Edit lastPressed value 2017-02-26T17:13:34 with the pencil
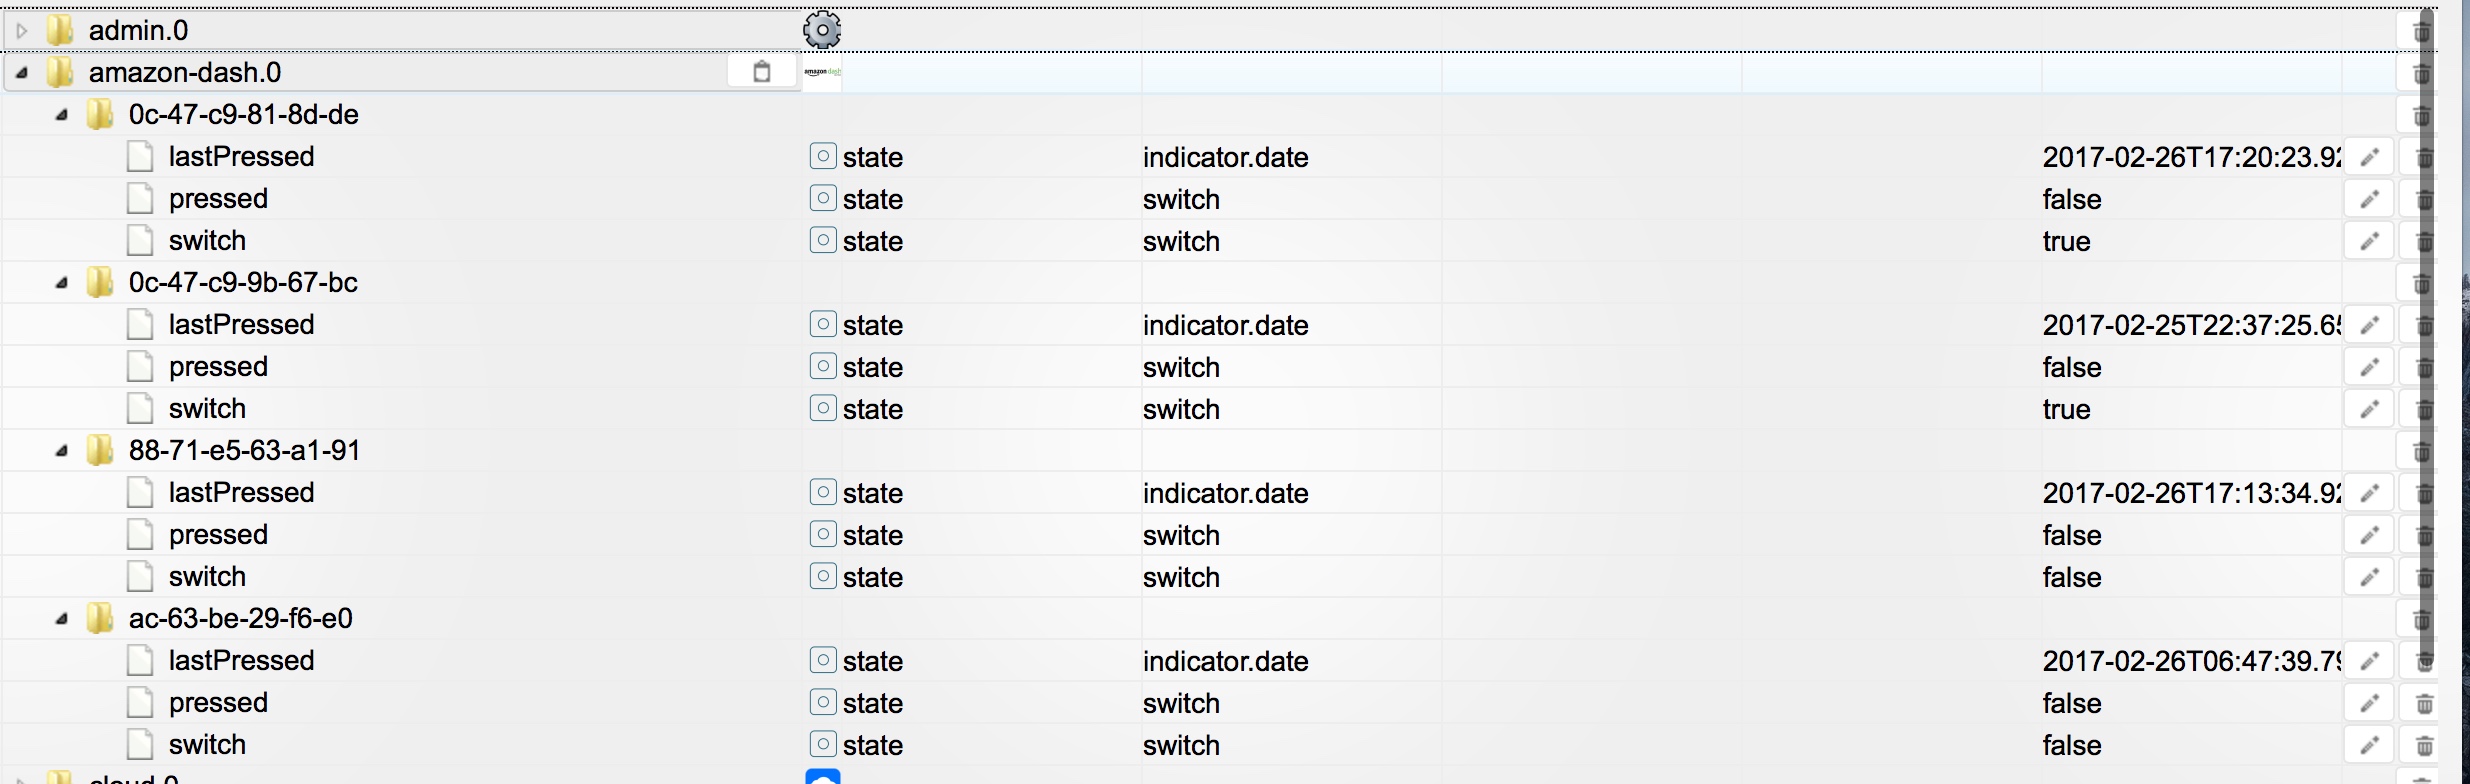 click(2369, 493)
